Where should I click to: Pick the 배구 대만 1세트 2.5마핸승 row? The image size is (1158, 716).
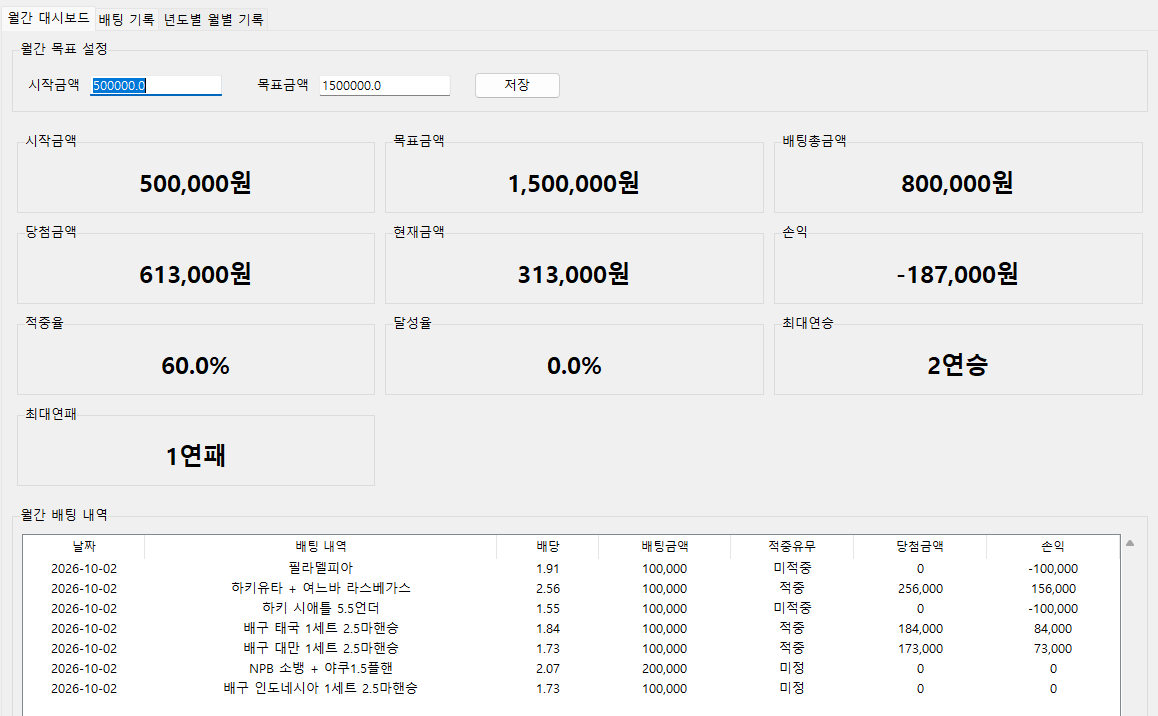click(x=571, y=648)
